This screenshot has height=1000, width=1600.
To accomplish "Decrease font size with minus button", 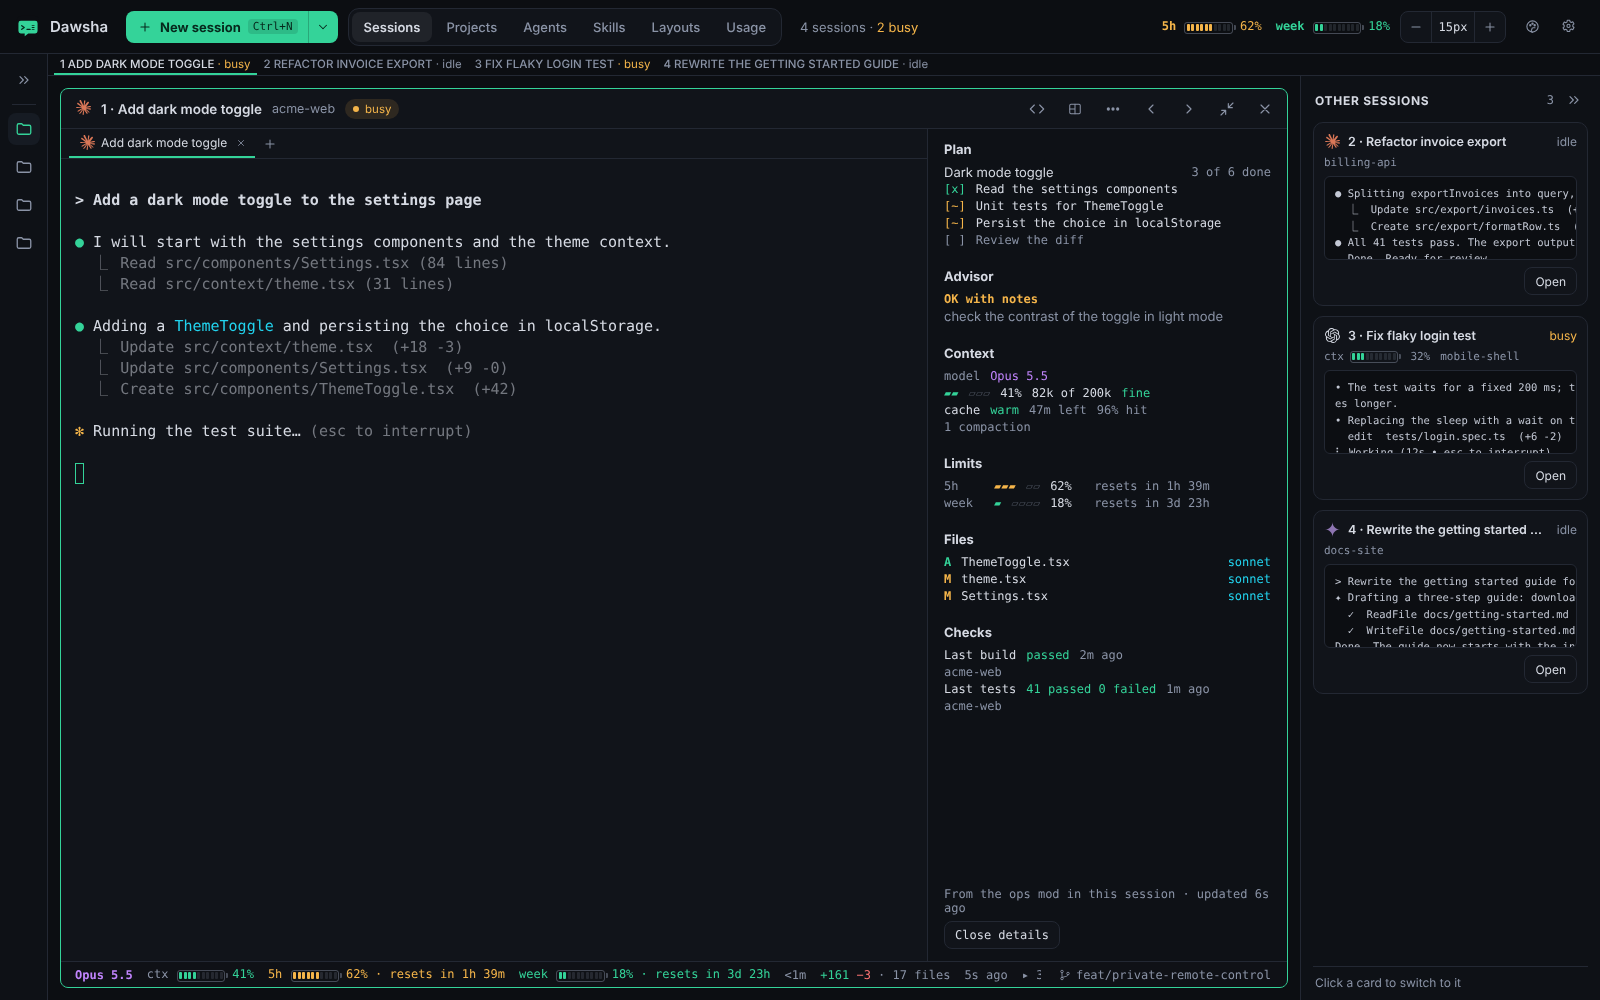I will tap(1416, 27).
